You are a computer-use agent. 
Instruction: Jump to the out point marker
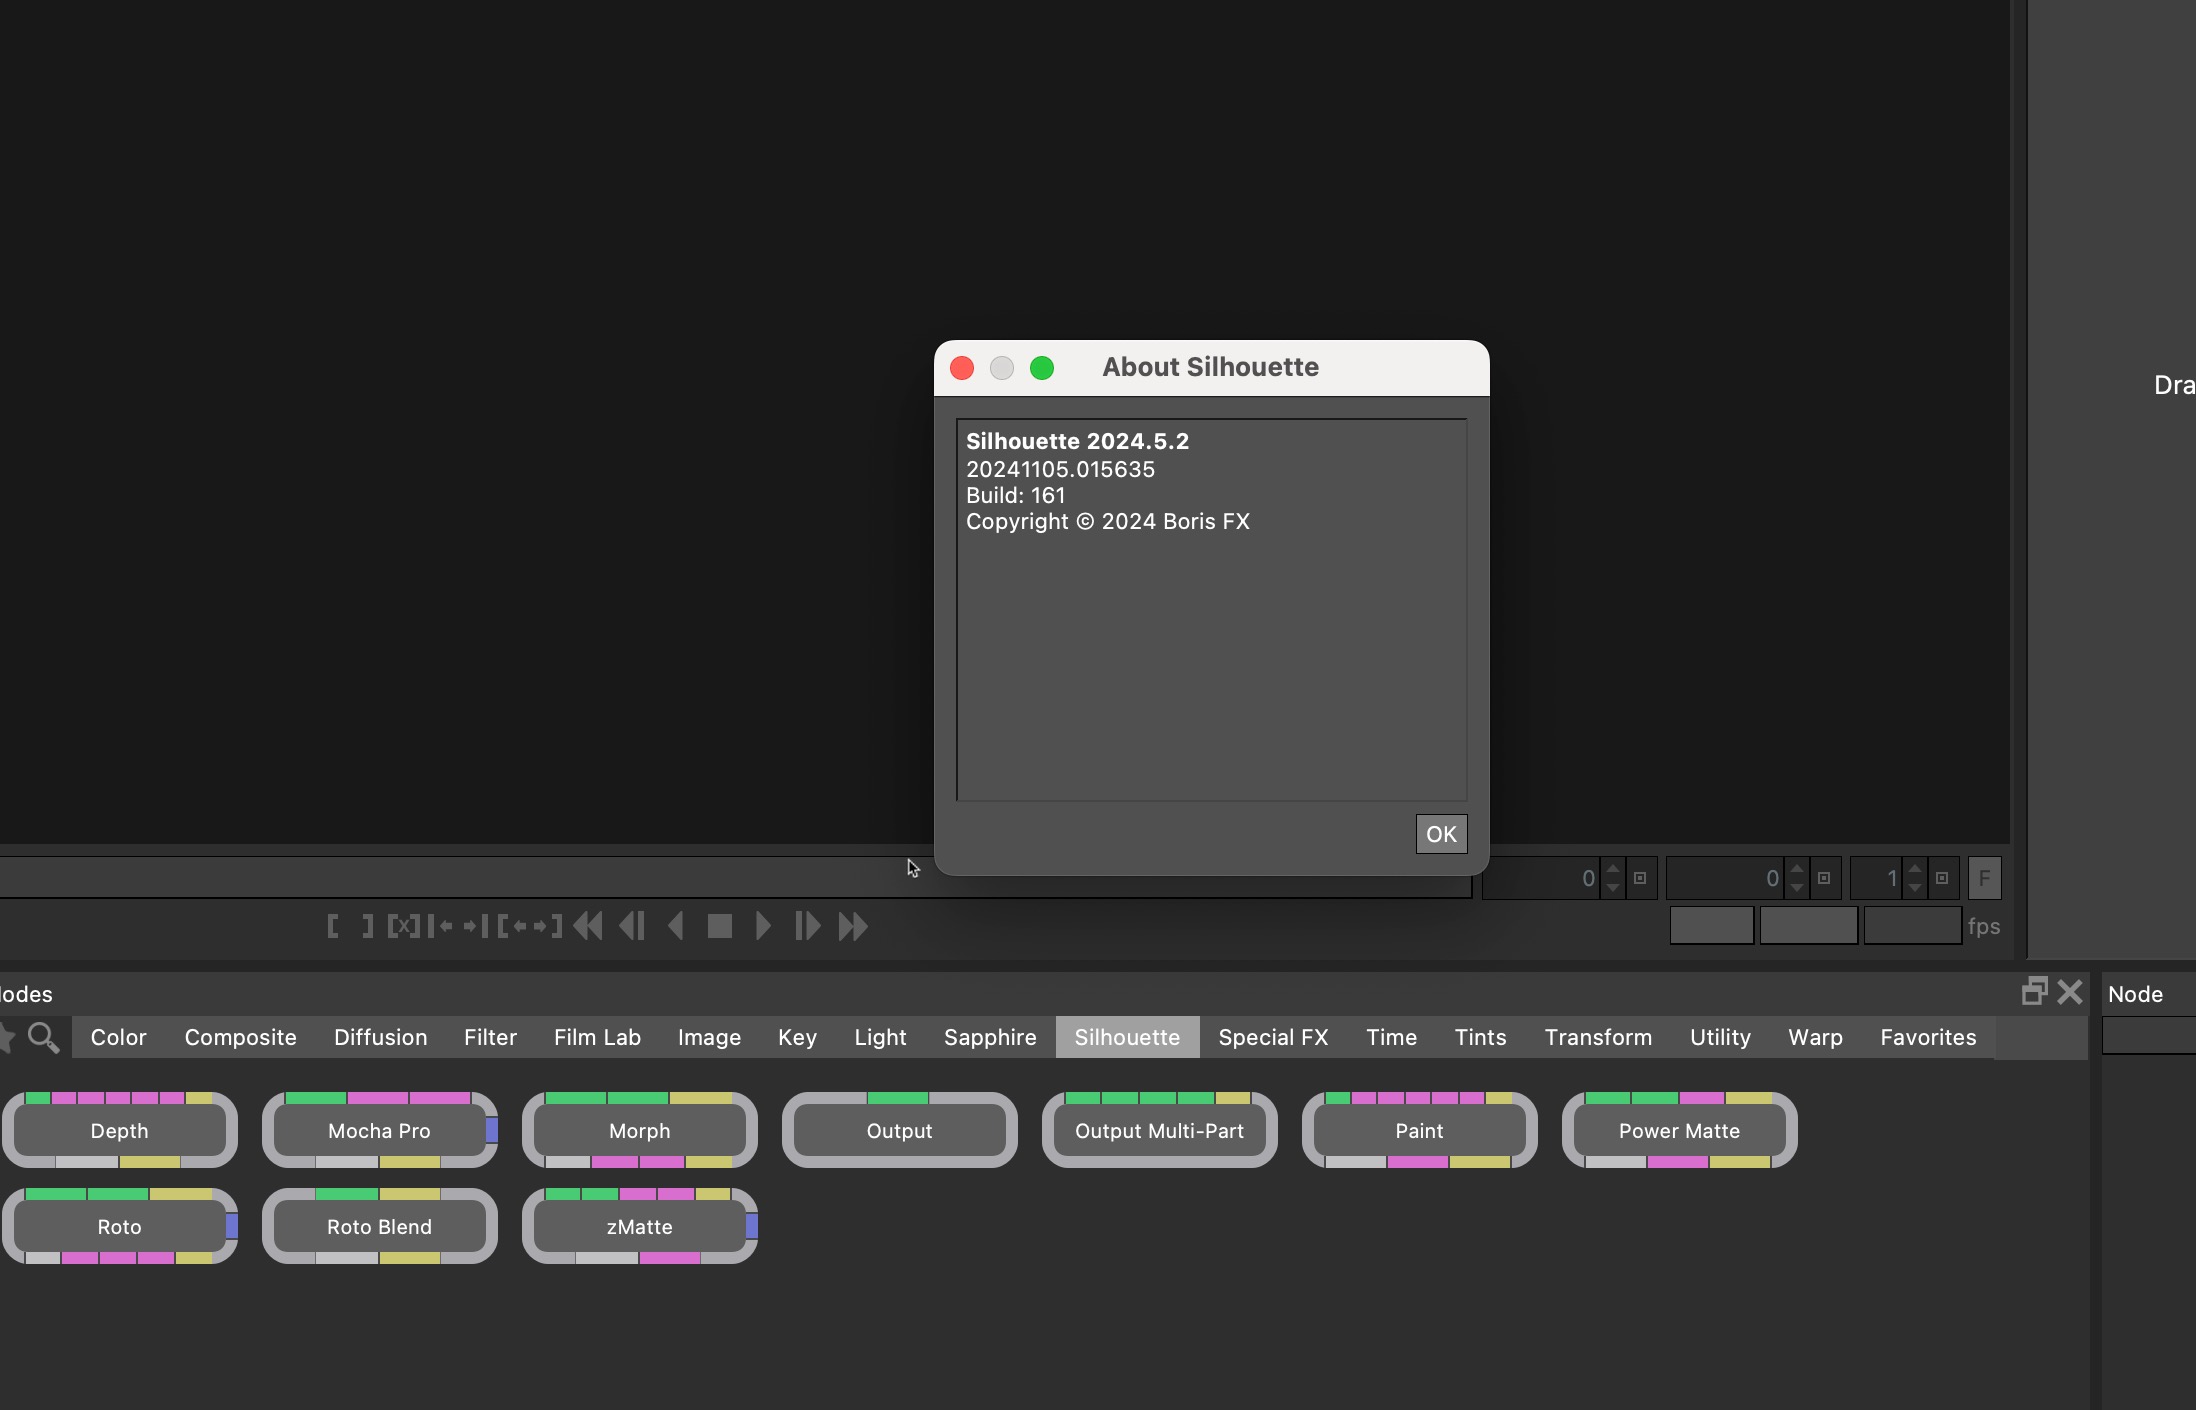tap(476, 926)
